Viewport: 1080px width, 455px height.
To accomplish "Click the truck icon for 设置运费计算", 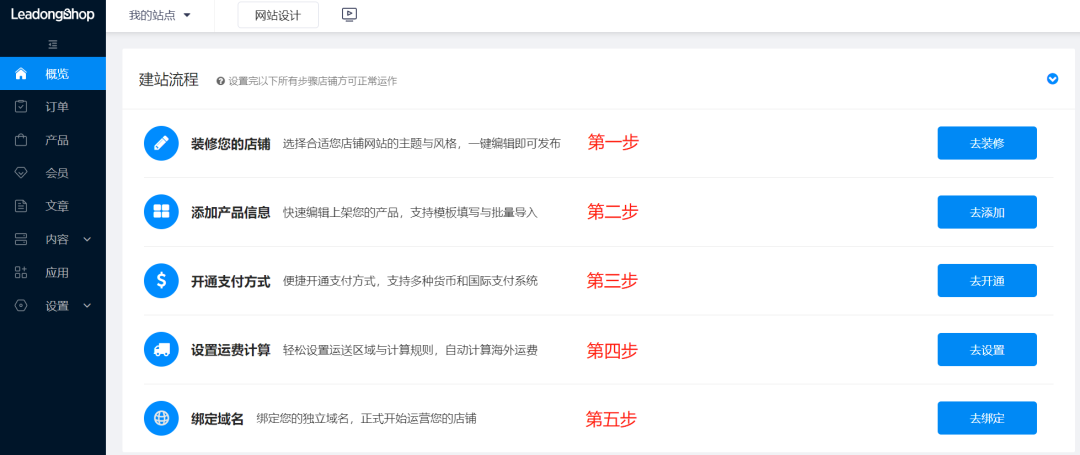I will (160, 350).
